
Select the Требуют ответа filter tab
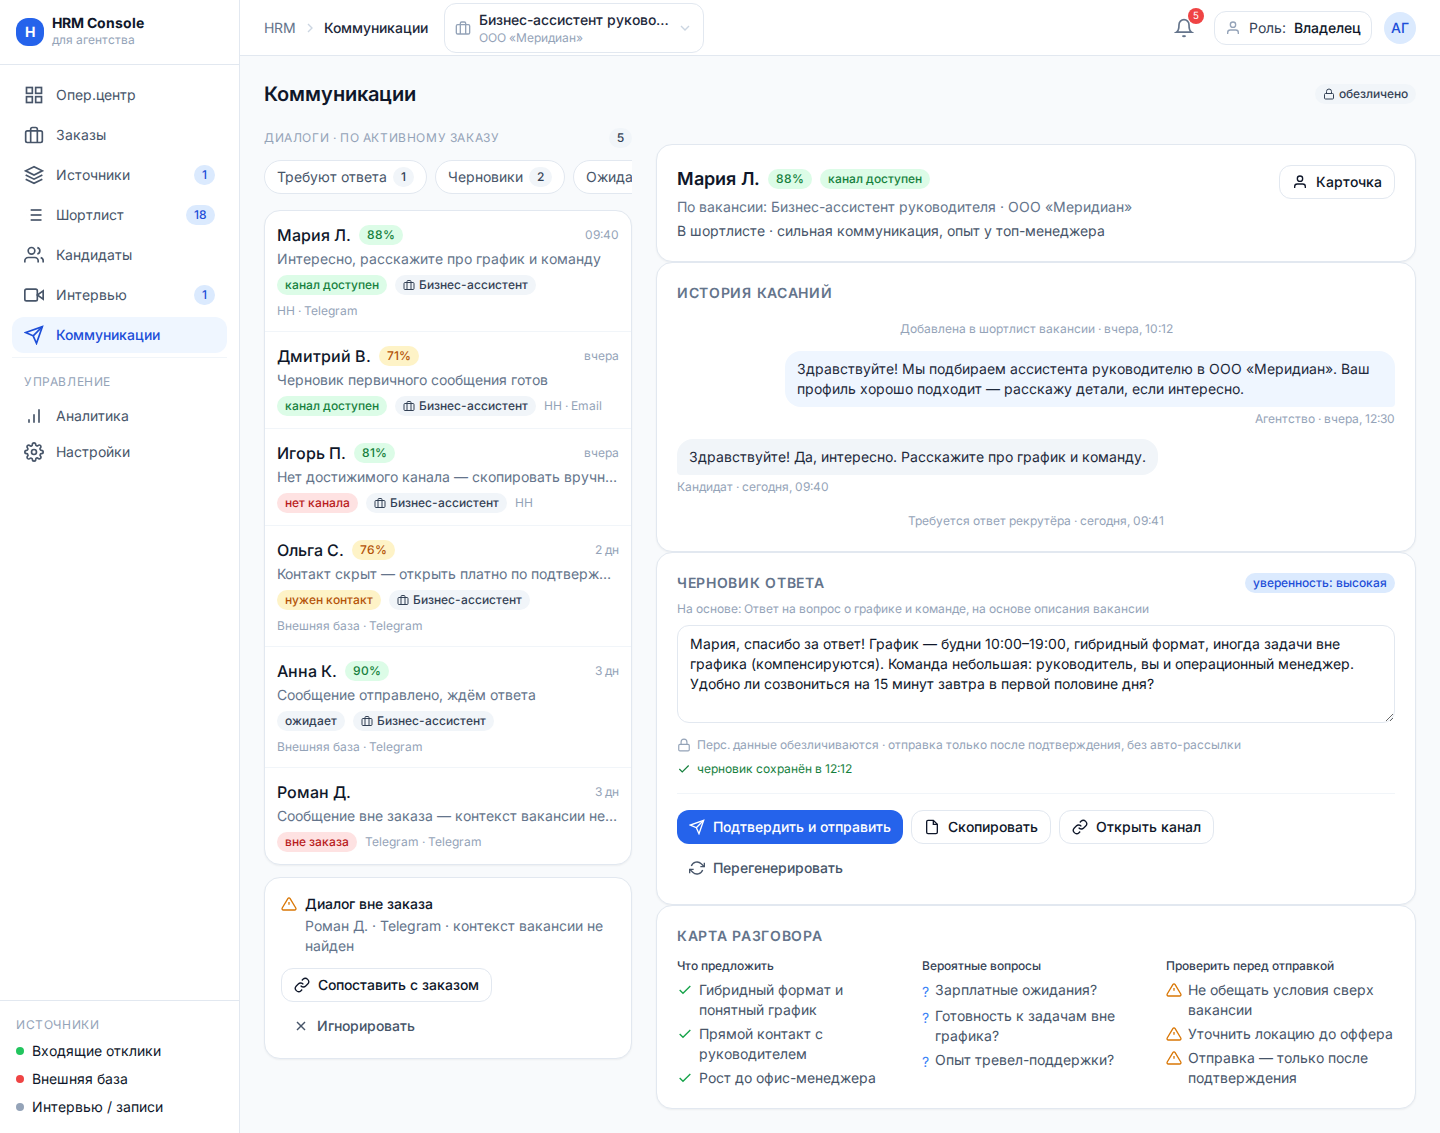tap(345, 177)
